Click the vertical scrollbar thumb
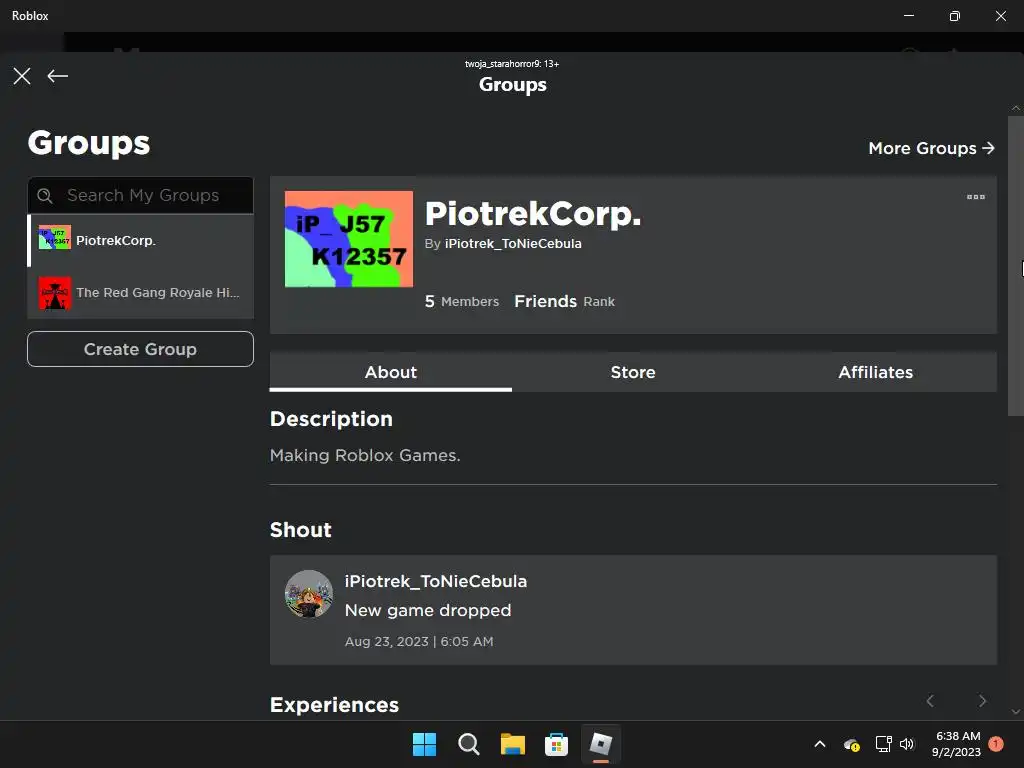The height and width of the screenshot is (768, 1024). click(1016, 266)
